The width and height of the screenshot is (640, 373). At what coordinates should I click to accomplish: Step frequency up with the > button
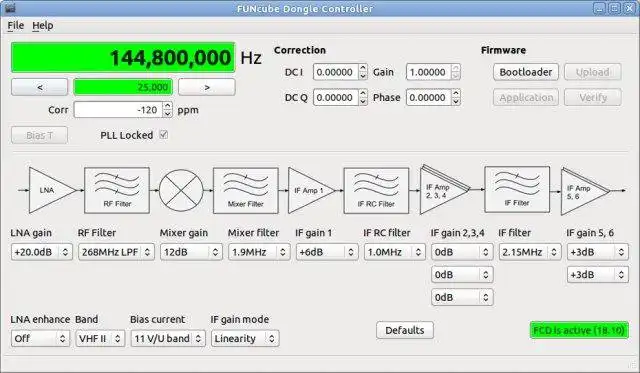(x=207, y=87)
